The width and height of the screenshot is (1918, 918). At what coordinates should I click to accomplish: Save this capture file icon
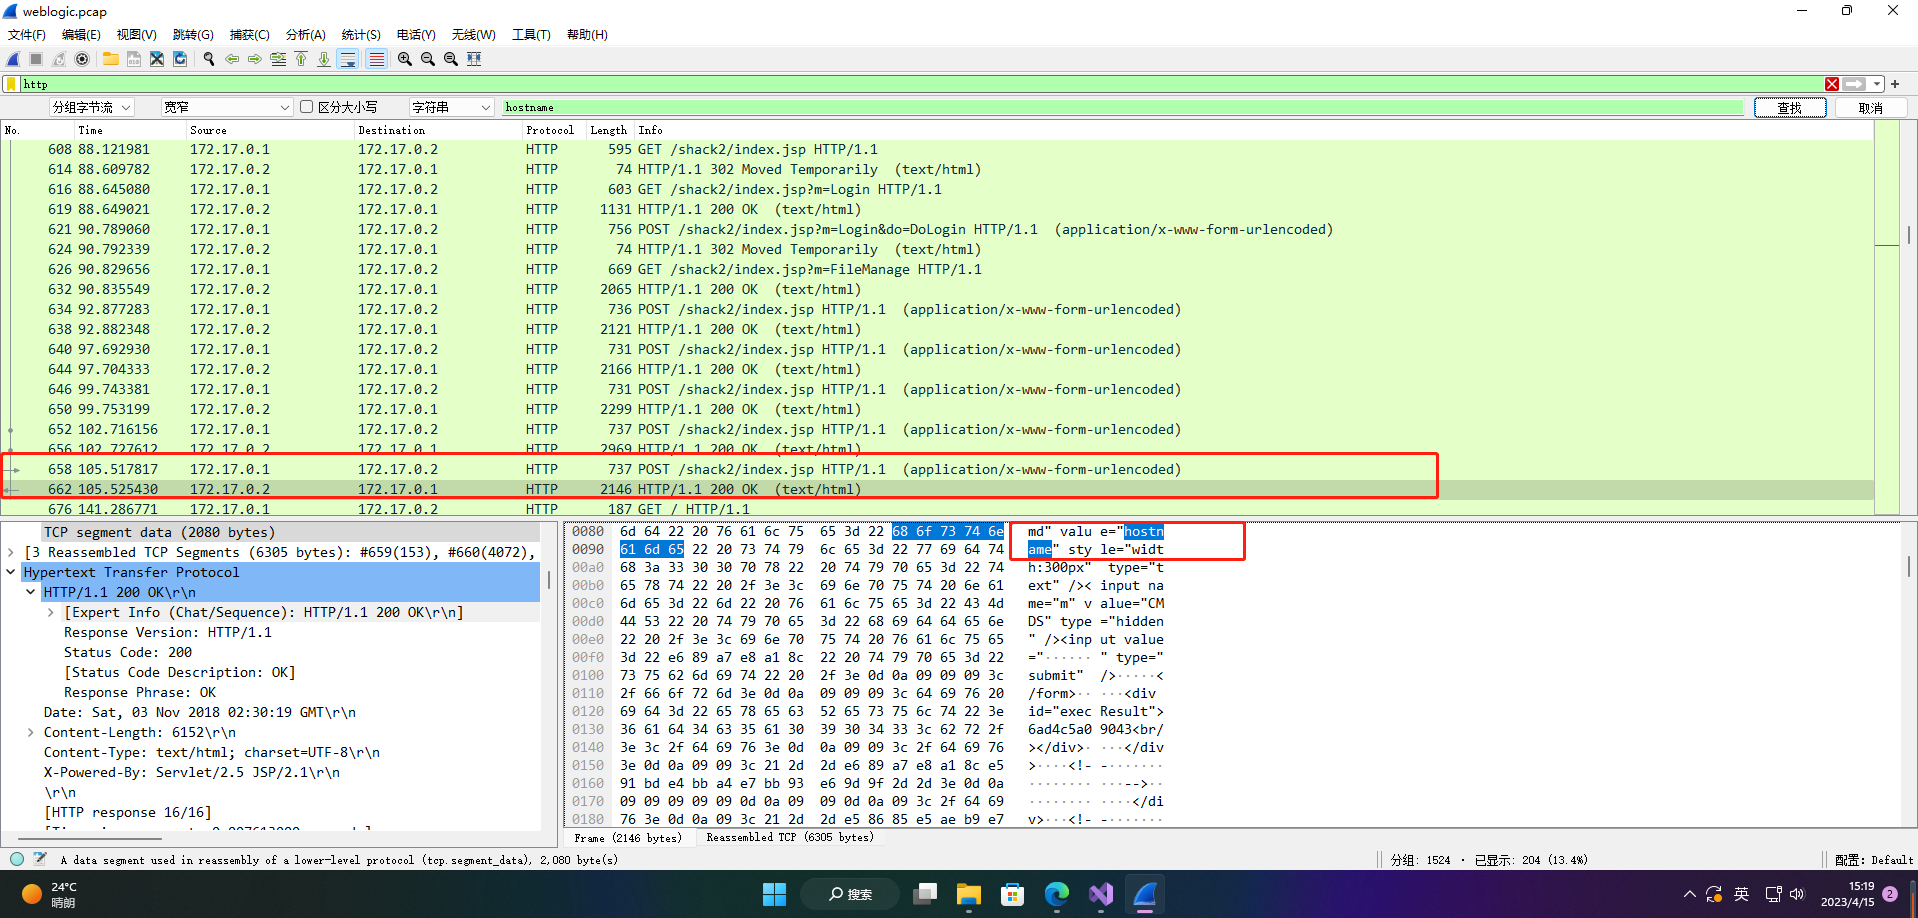click(x=134, y=59)
